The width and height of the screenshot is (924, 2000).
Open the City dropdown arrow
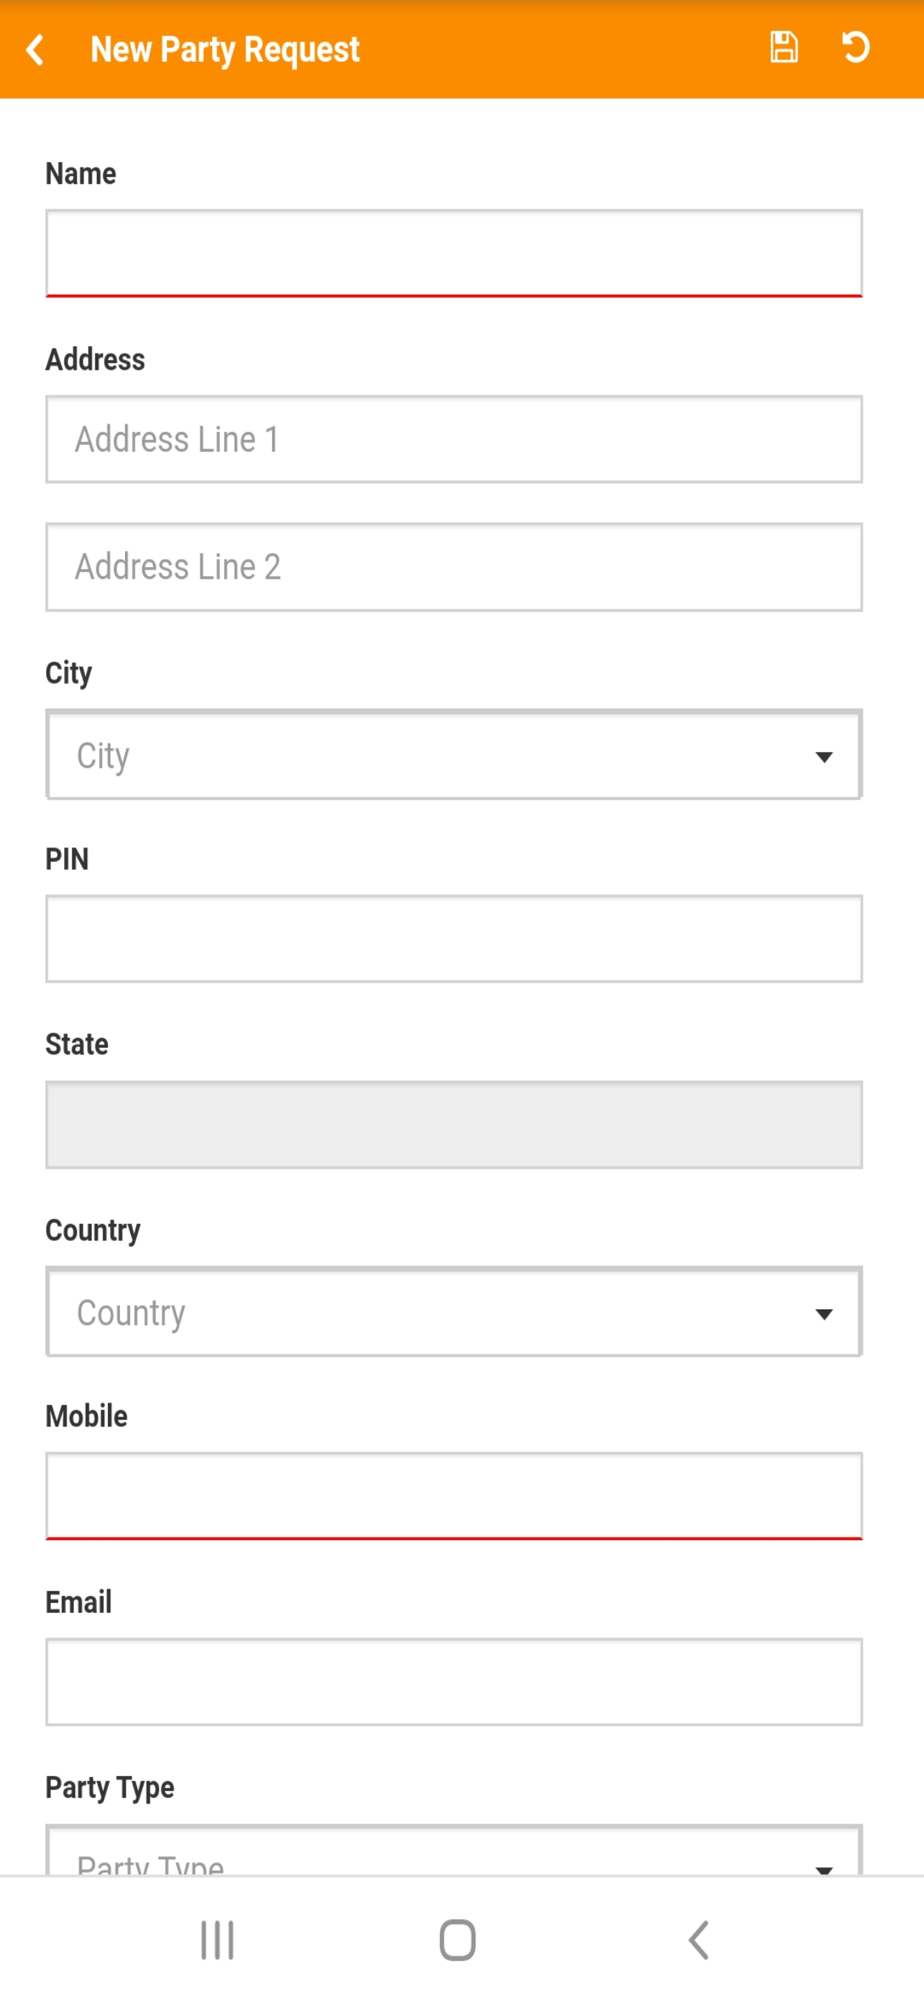coord(824,757)
